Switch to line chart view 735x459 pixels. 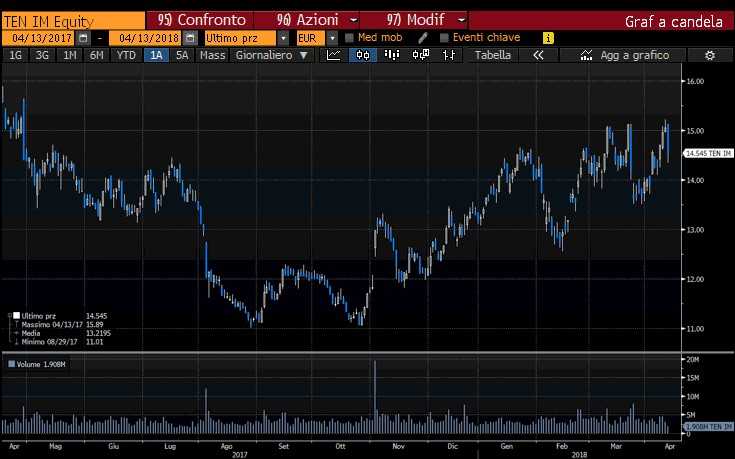[334, 55]
